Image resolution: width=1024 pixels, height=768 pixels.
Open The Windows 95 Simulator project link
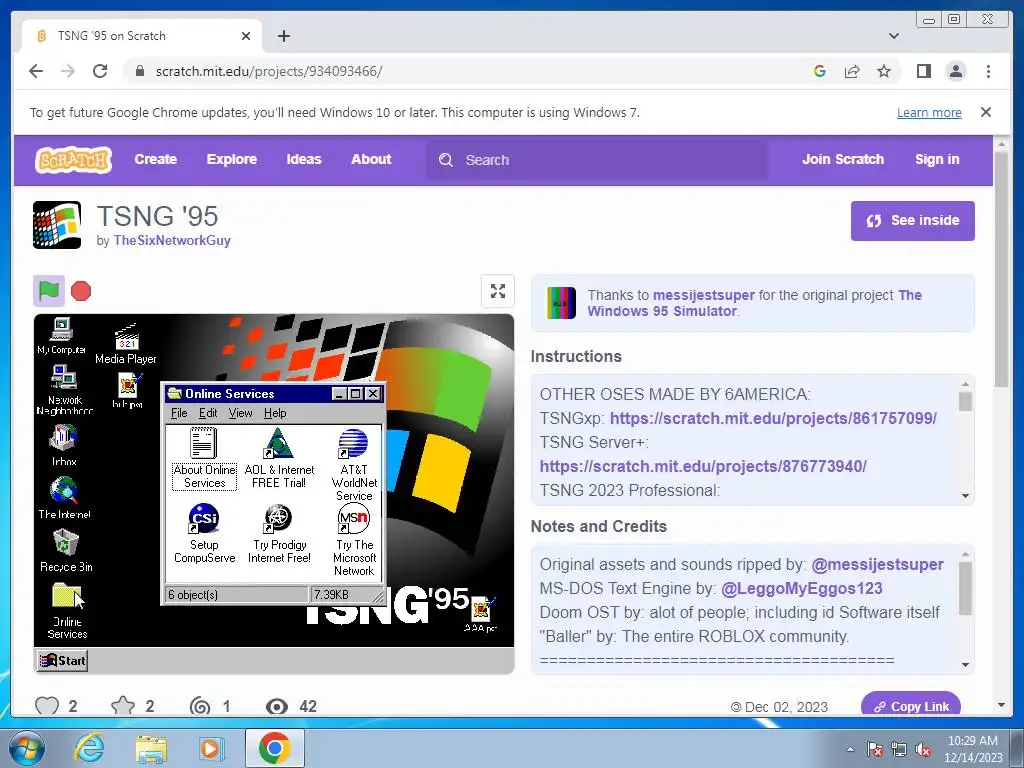[754, 303]
